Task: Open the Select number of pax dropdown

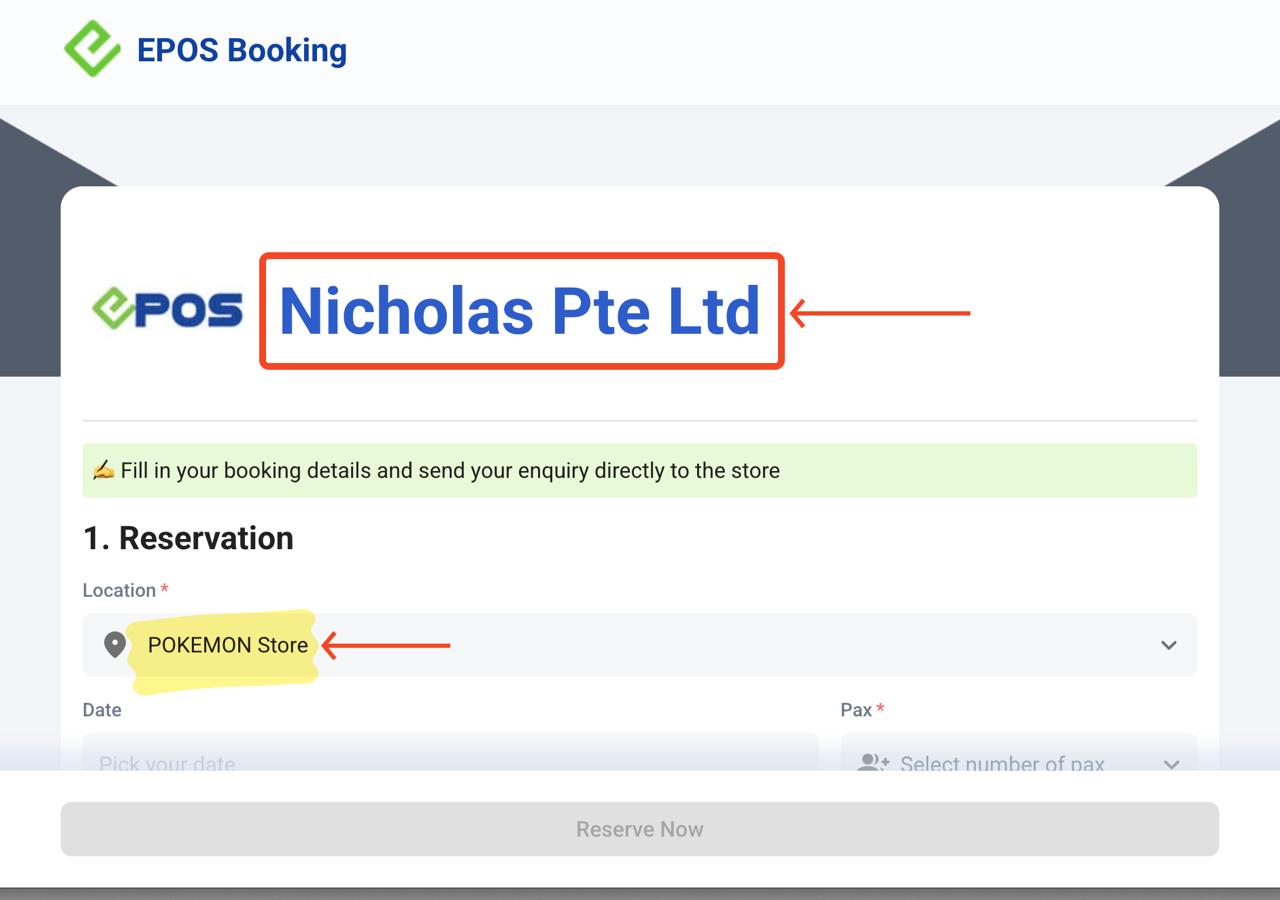Action: 1019,752
